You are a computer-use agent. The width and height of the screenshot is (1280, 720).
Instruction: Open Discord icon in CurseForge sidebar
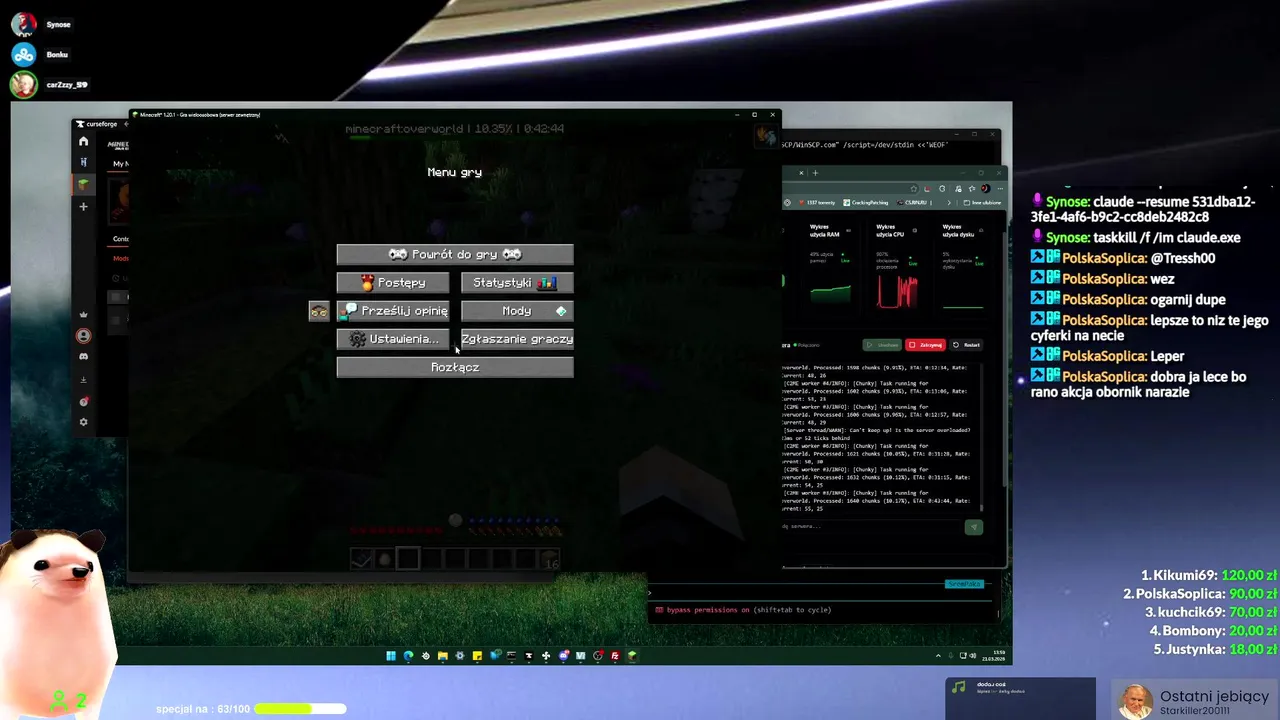tap(84, 357)
